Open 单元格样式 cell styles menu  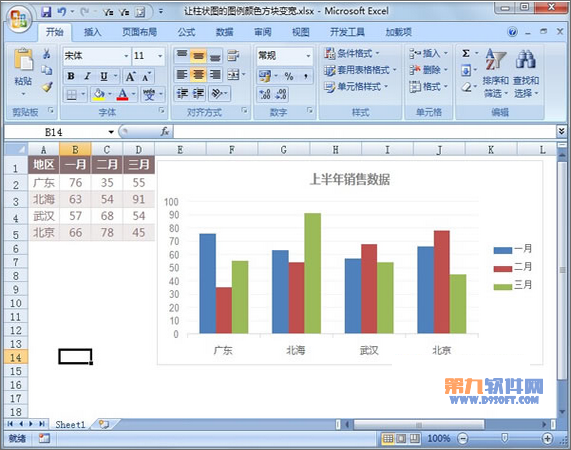pyautogui.click(x=356, y=87)
